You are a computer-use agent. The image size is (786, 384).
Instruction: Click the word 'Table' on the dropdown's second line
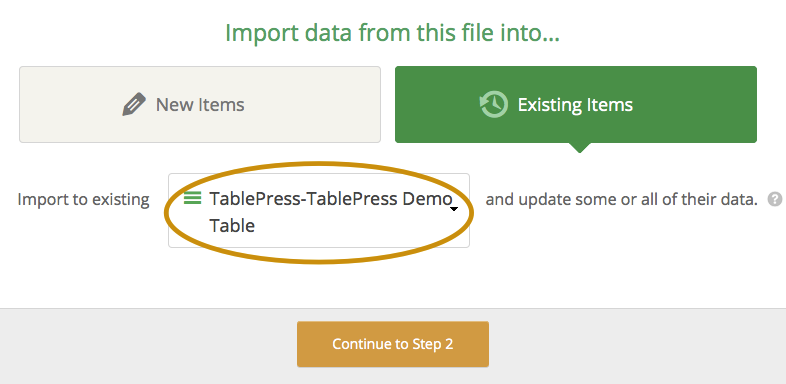(232, 226)
